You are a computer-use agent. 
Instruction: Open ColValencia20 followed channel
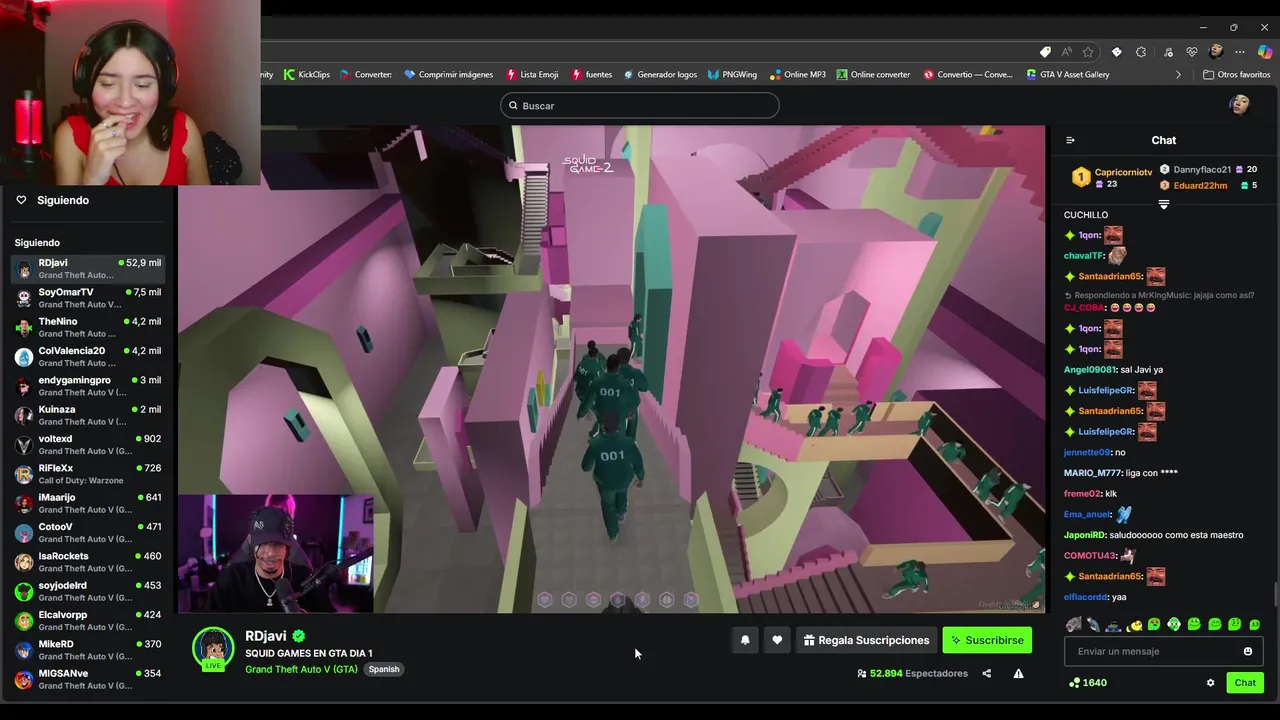click(88, 356)
